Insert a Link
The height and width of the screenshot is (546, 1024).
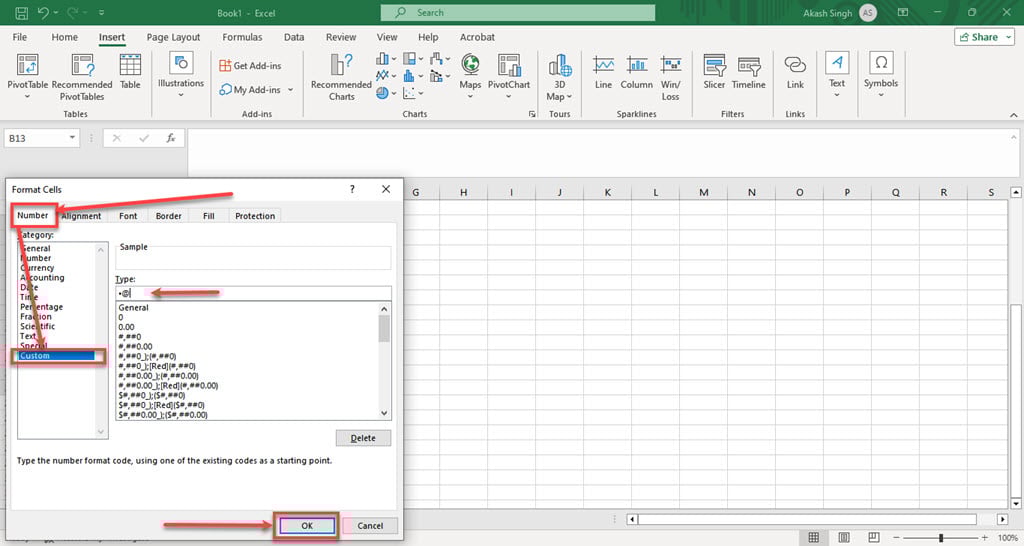pyautogui.click(x=795, y=72)
